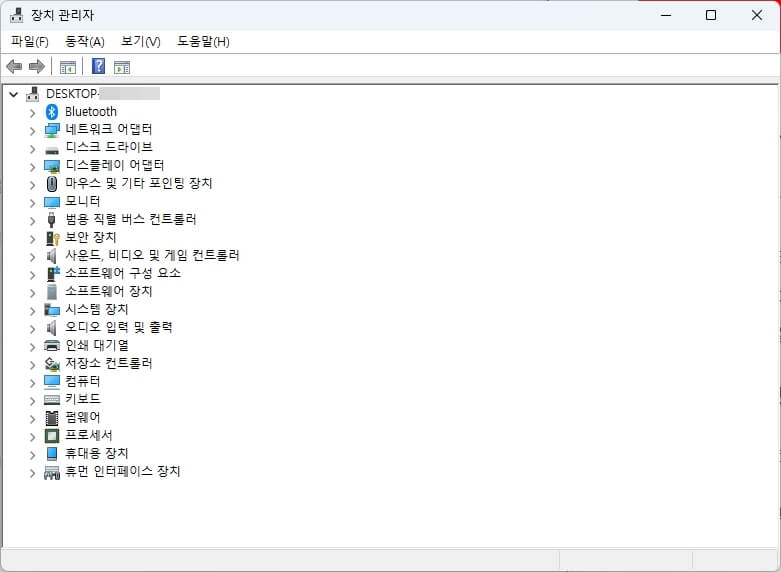781x572 pixels.
Task: Expand the 모니터 category
Action: click(32, 203)
